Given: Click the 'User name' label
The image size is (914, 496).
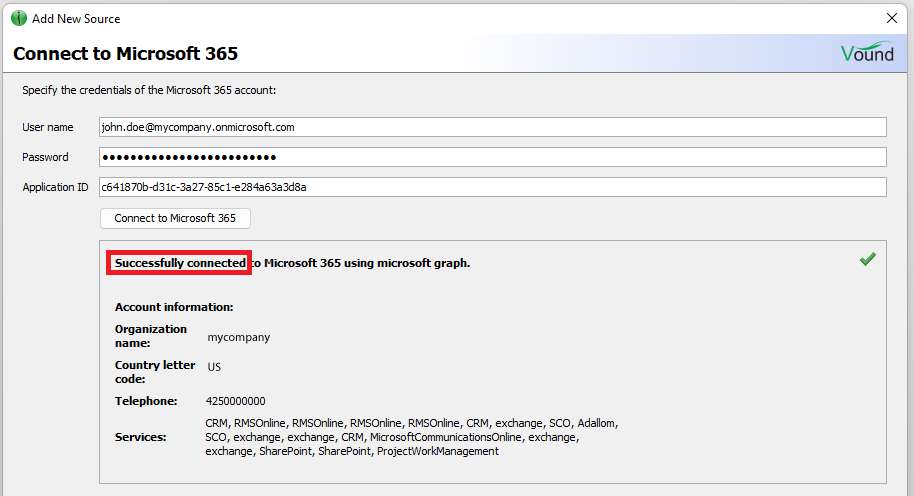Looking at the screenshot, I should [x=48, y=127].
